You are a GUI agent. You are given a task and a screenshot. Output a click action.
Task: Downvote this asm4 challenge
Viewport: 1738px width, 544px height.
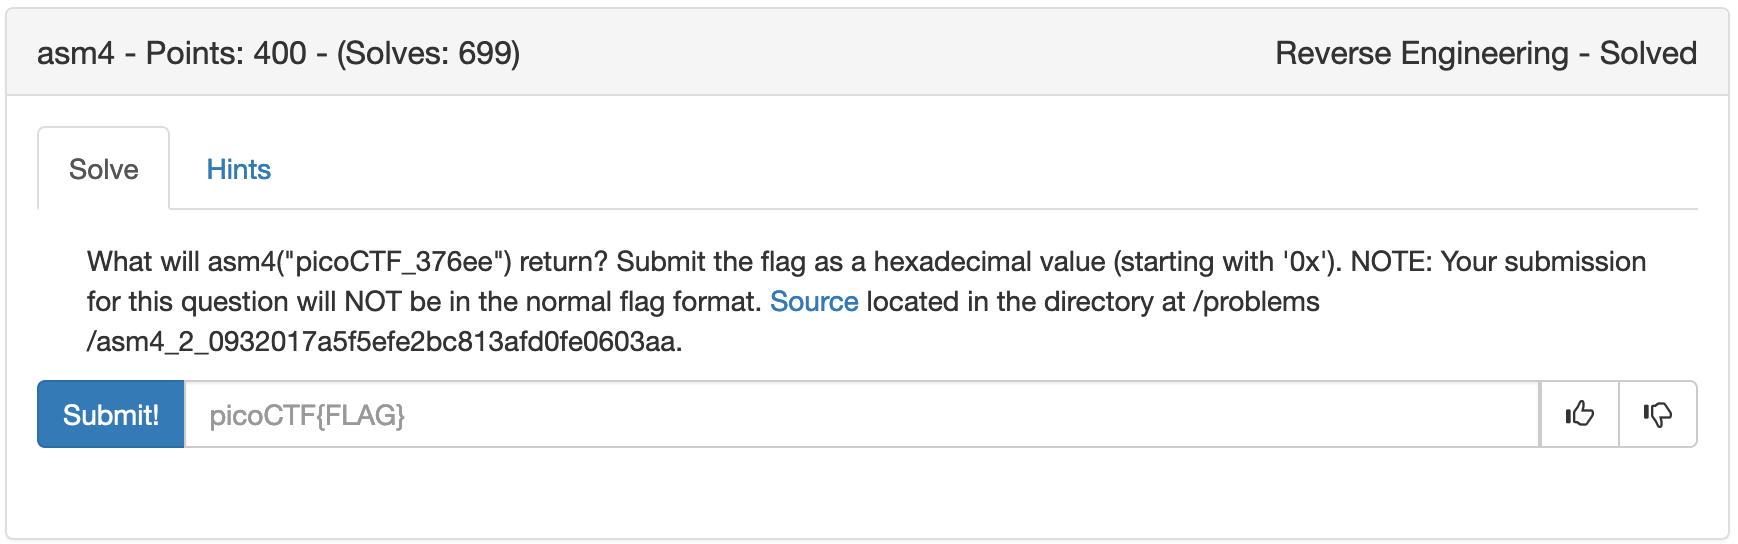[x=1657, y=414]
